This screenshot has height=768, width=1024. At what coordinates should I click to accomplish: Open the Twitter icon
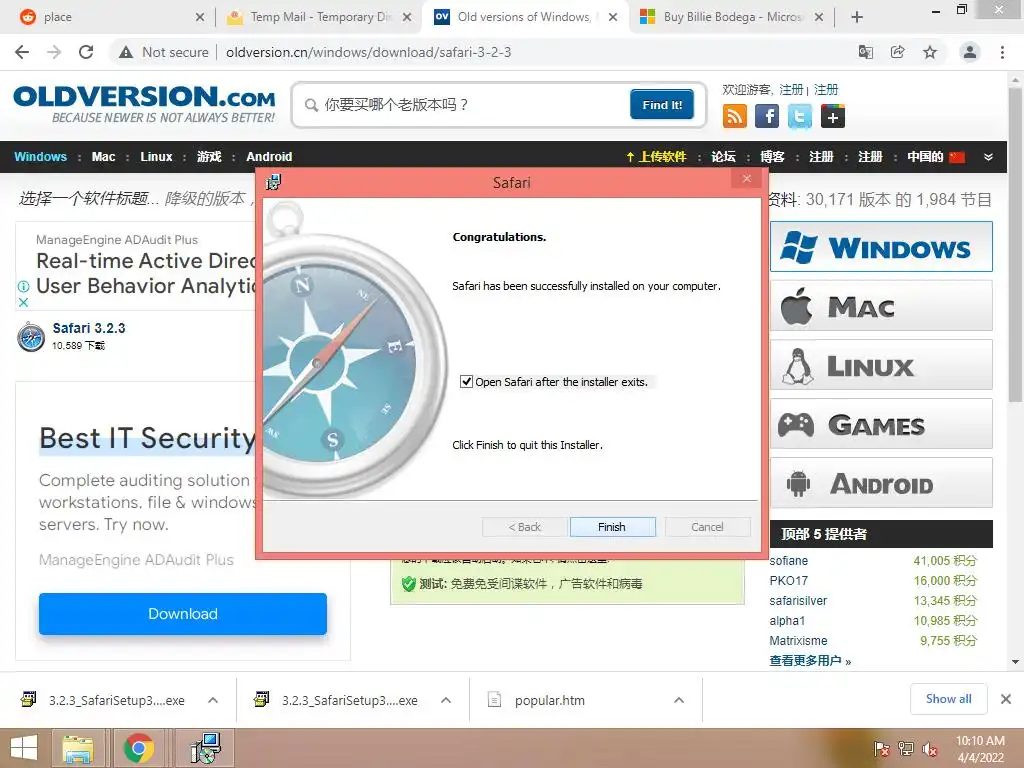800,116
